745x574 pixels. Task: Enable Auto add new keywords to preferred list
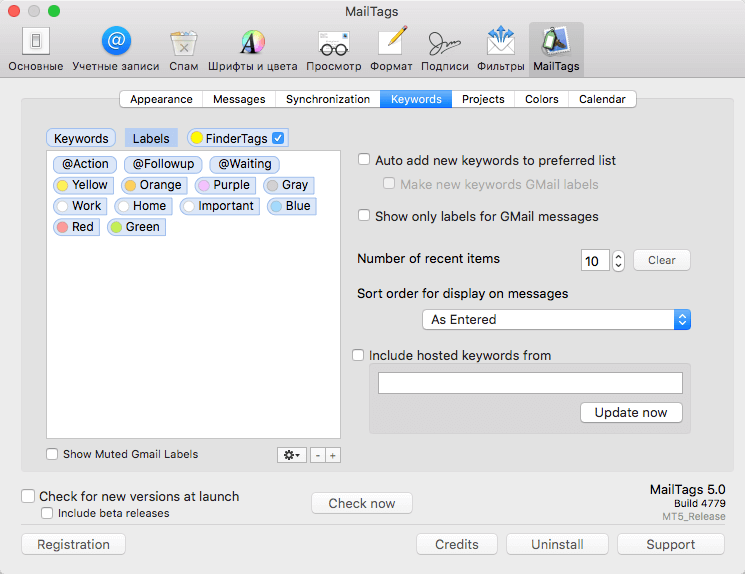[x=364, y=159]
